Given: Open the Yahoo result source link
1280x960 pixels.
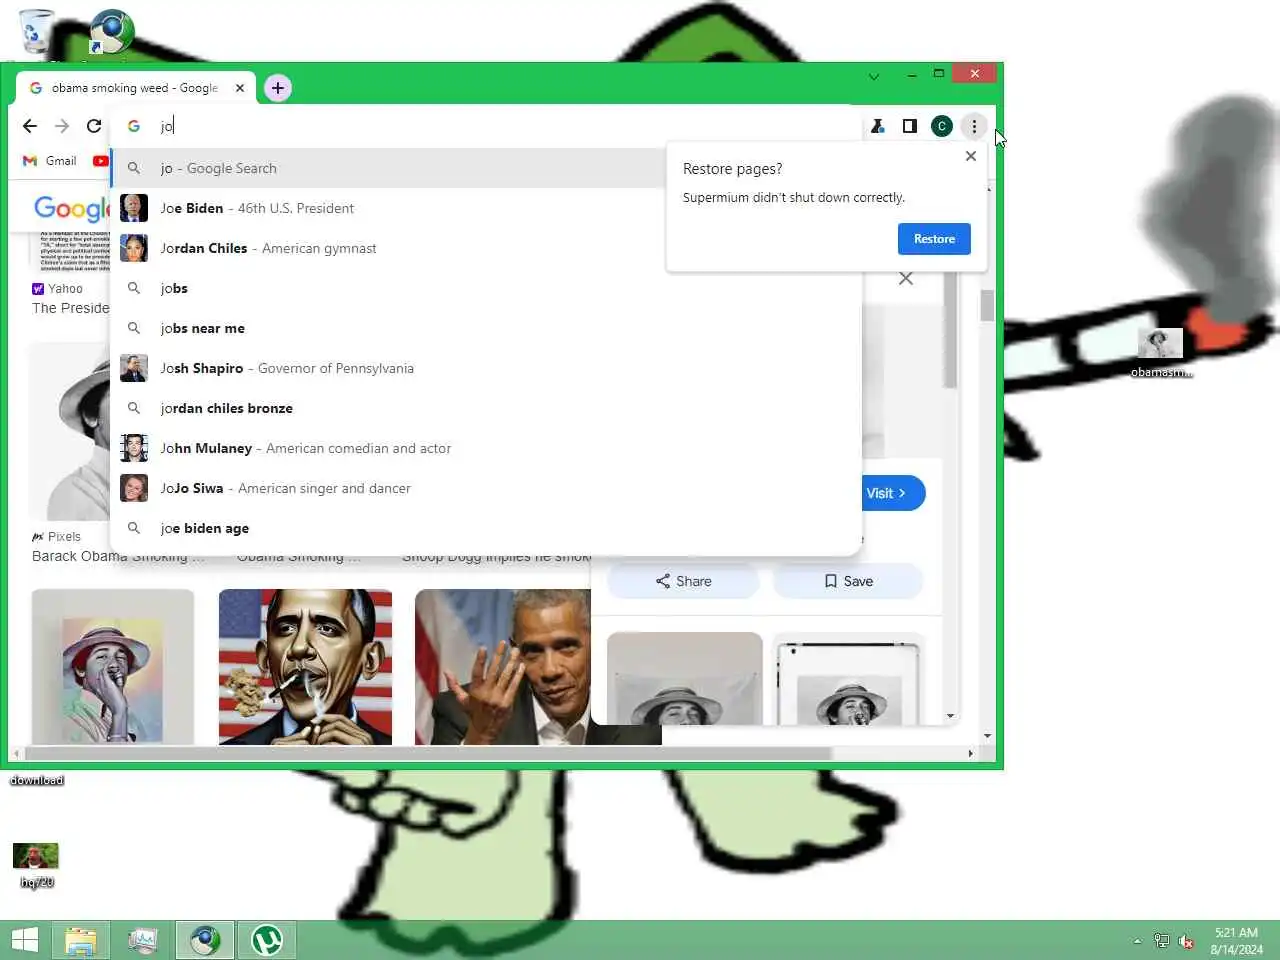Looking at the screenshot, I should tap(58, 289).
